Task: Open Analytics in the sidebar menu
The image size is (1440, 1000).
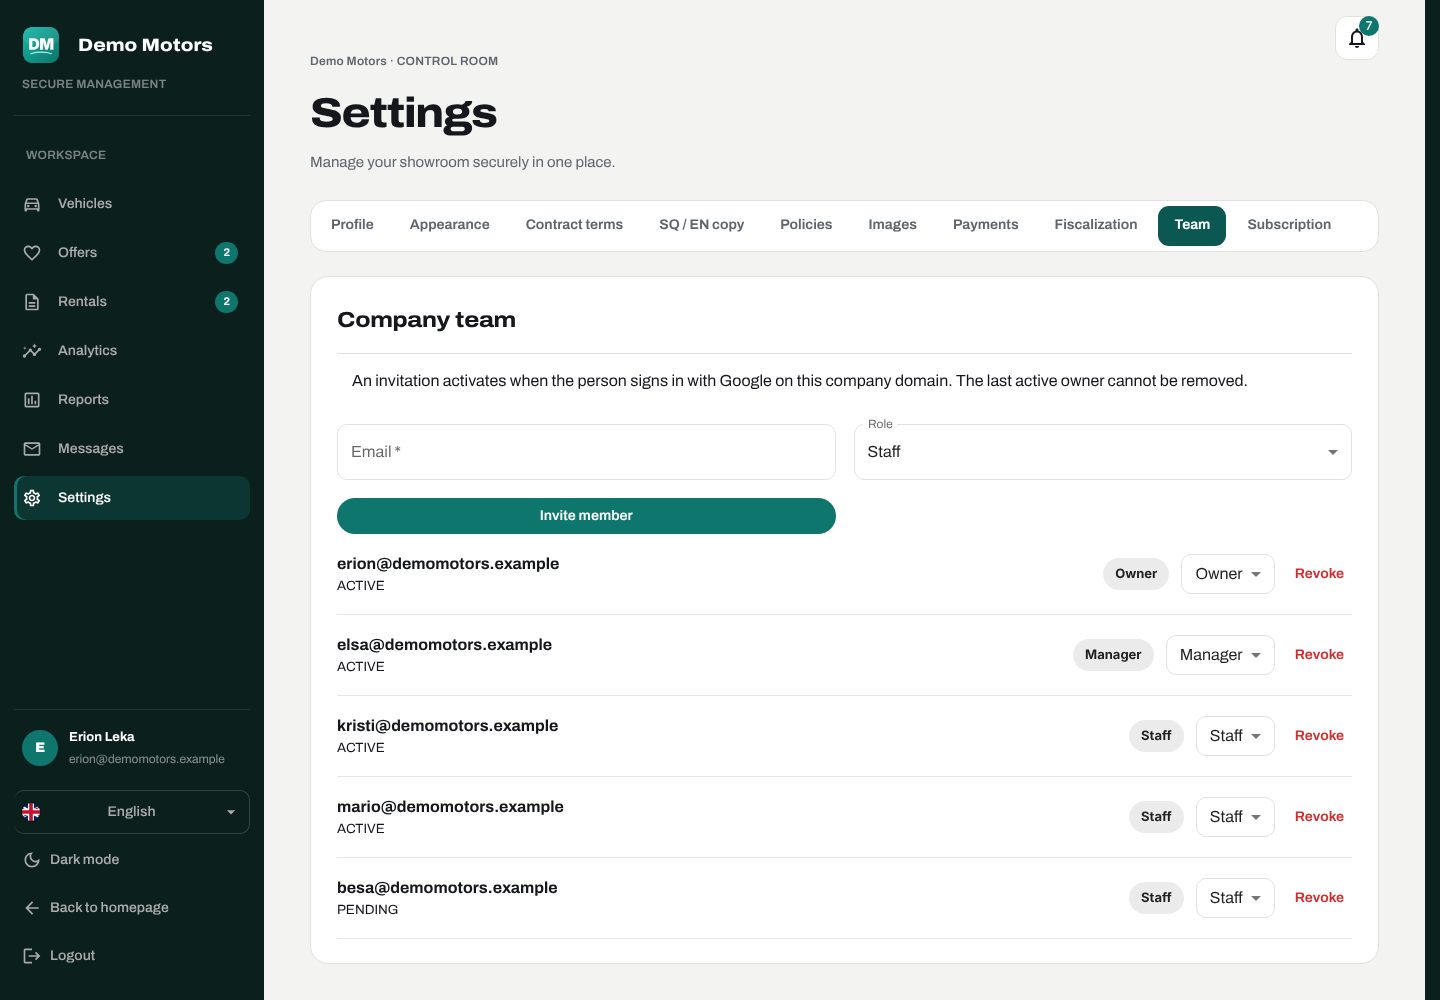Action: coord(132,351)
